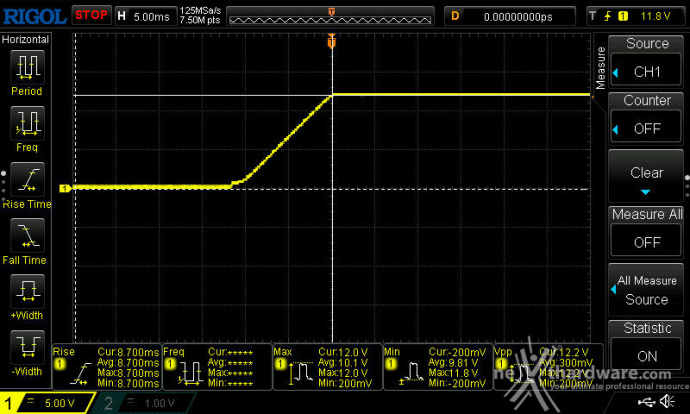Toggle Statistic ON setting

click(646, 346)
